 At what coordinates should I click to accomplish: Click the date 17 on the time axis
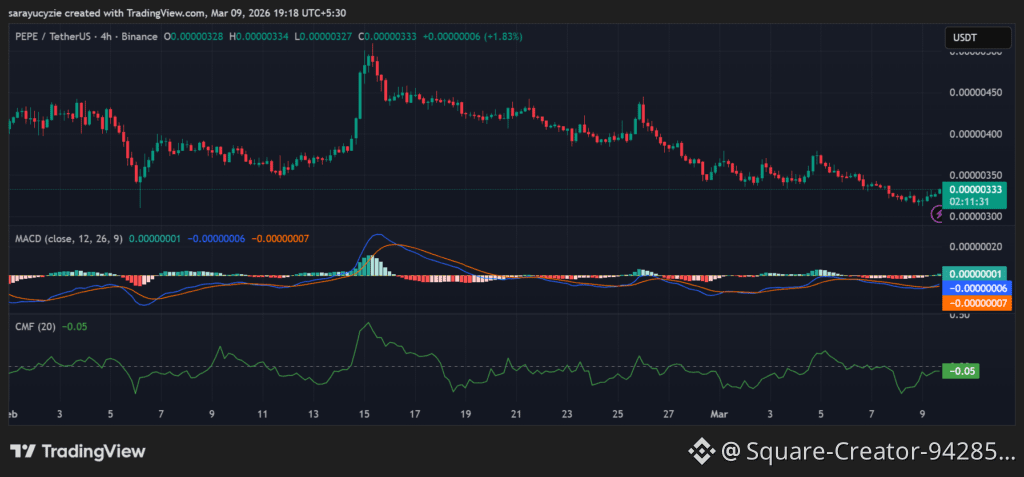415,414
